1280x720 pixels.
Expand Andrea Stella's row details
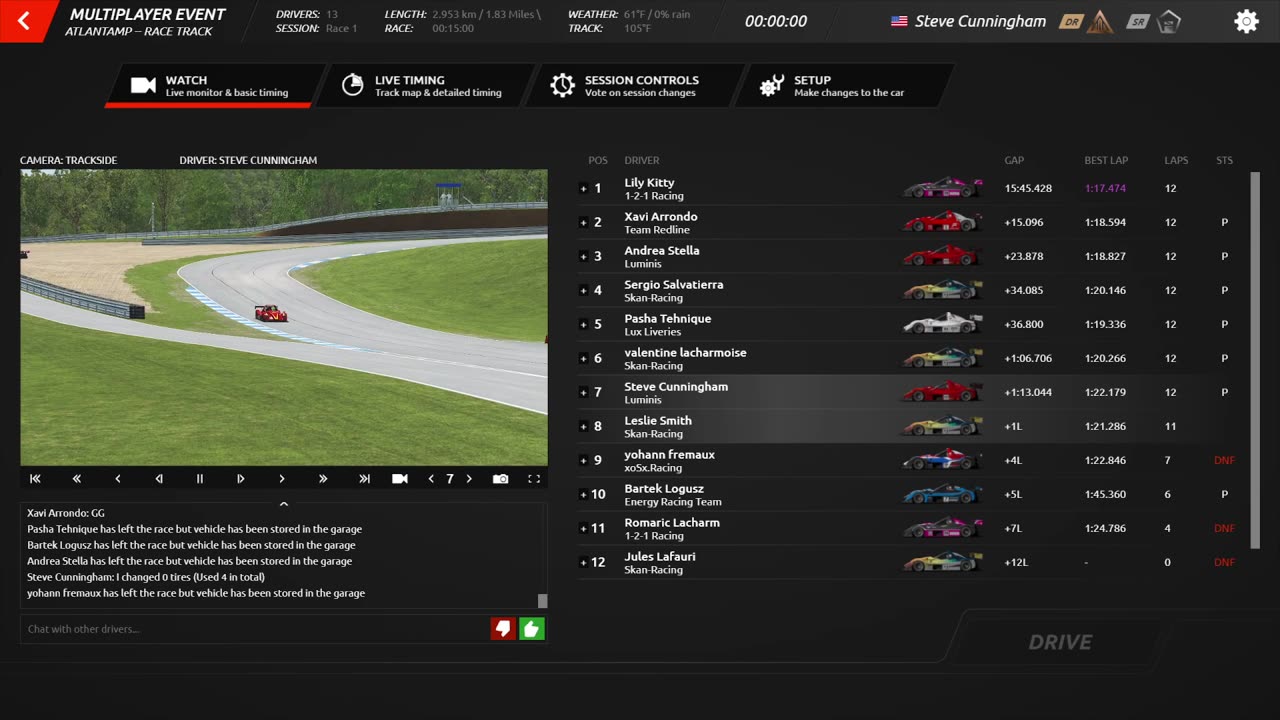584,256
